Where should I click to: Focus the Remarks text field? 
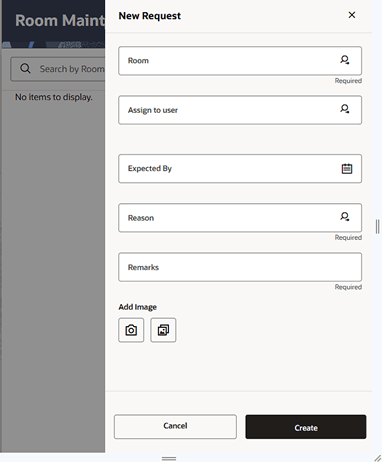tap(240, 267)
